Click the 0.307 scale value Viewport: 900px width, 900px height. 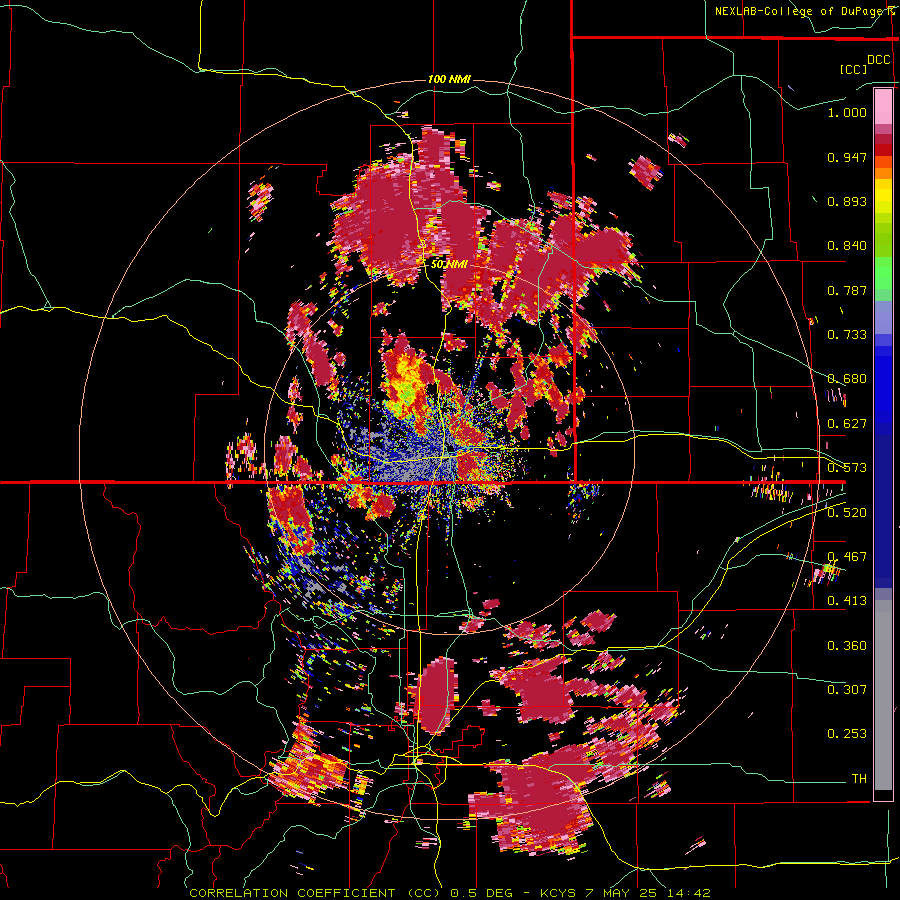pyautogui.click(x=847, y=690)
